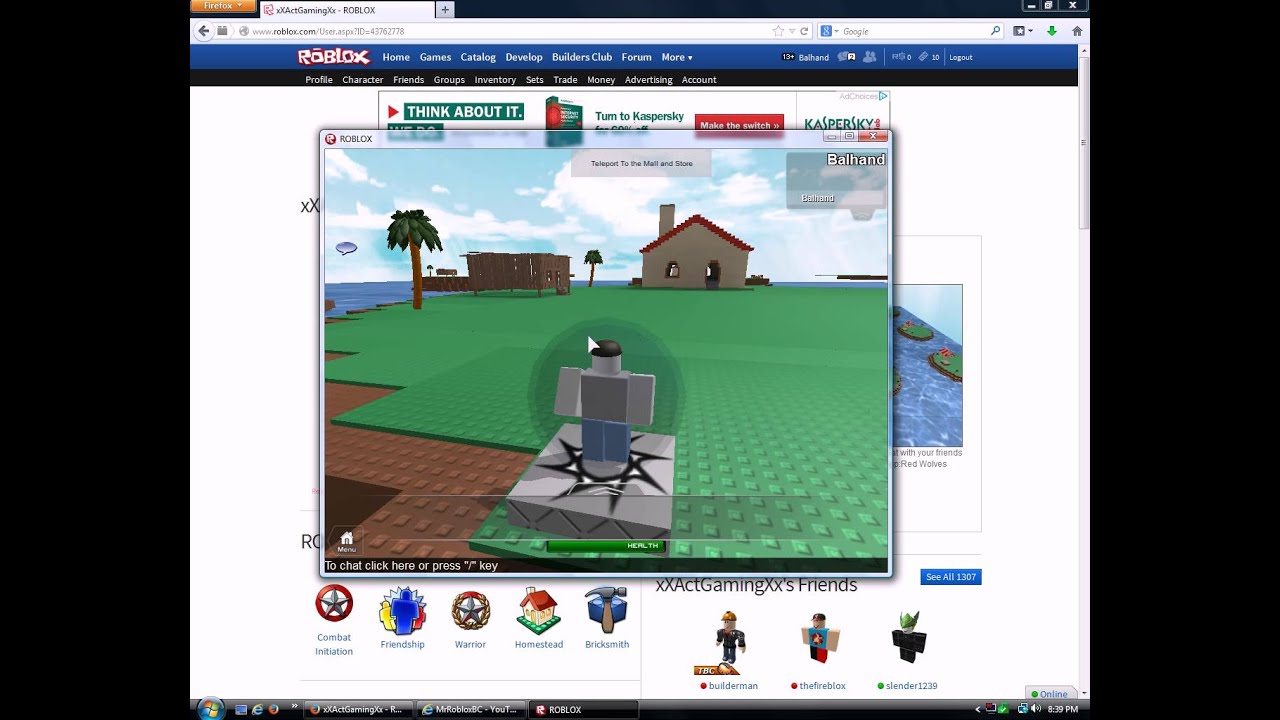Open the Forum menu item
The height and width of the screenshot is (720, 1280).
click(x=636, y=57)
